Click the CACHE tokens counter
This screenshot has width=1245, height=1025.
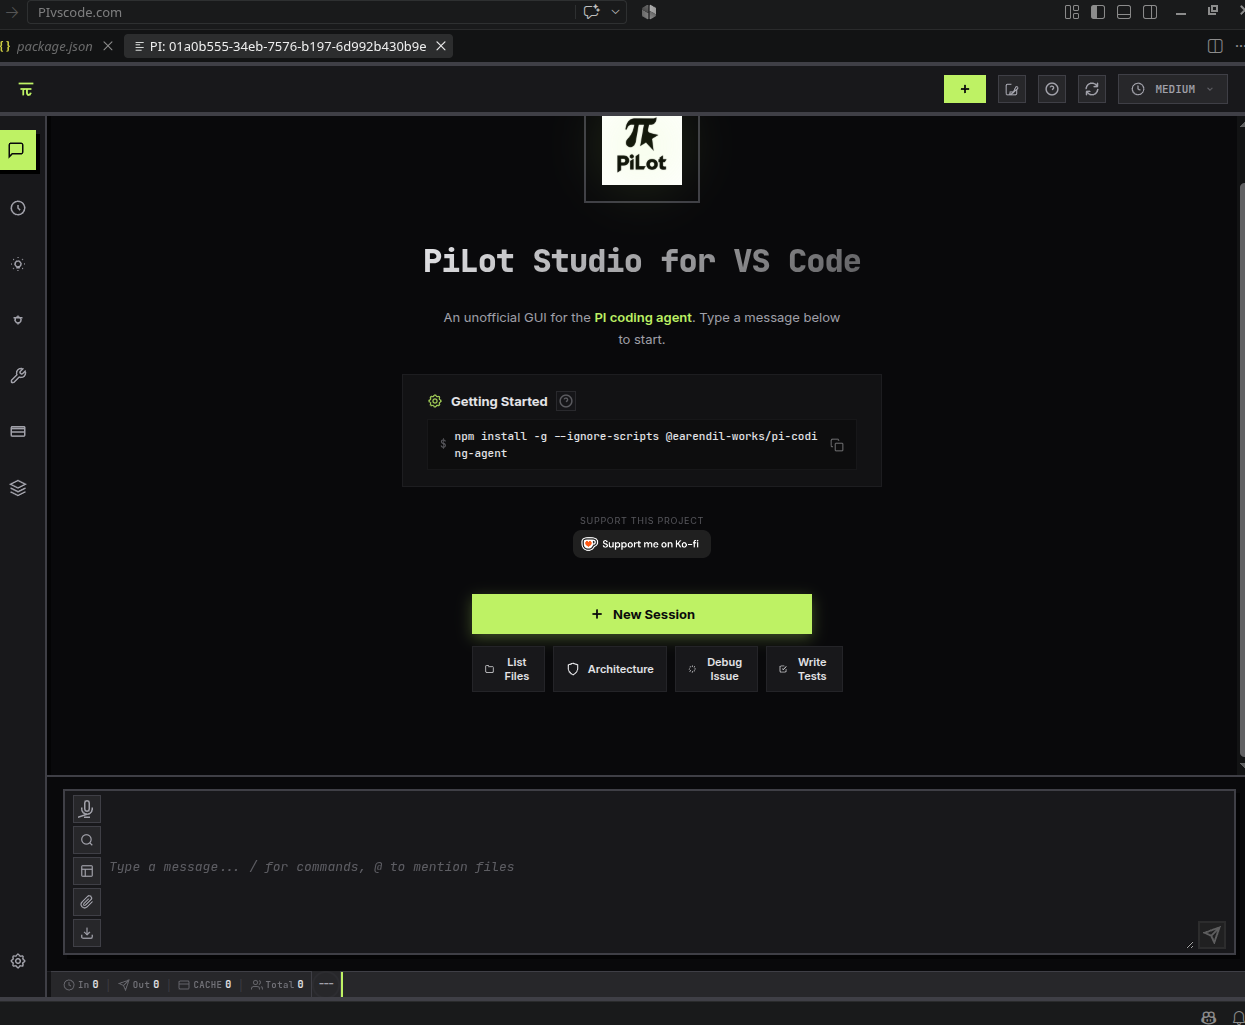point(205,985)
